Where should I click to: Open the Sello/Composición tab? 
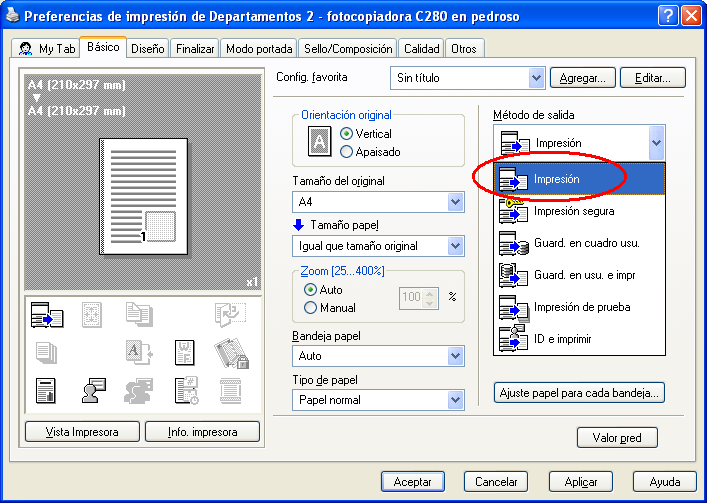pyautogui.click(x=348, y=49)
